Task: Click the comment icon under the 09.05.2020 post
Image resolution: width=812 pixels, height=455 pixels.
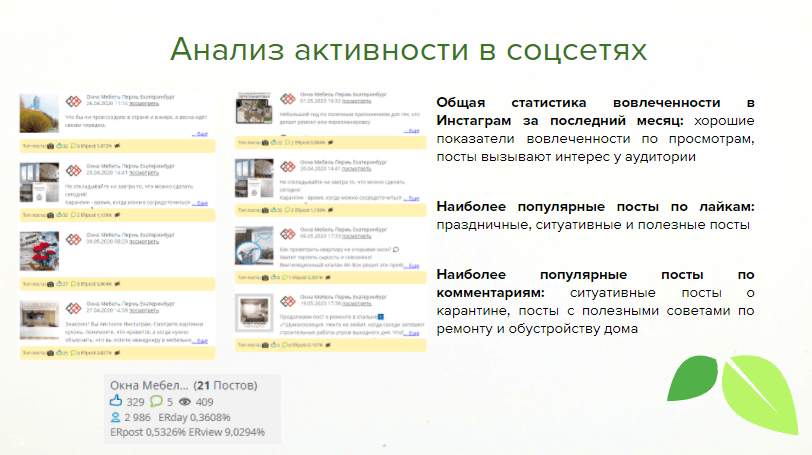Action: click(73, 284)
